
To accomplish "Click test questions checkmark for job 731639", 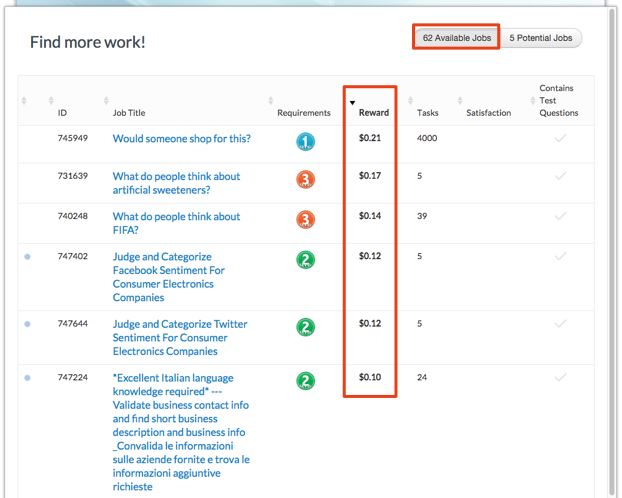I will [x=560, y=175].
